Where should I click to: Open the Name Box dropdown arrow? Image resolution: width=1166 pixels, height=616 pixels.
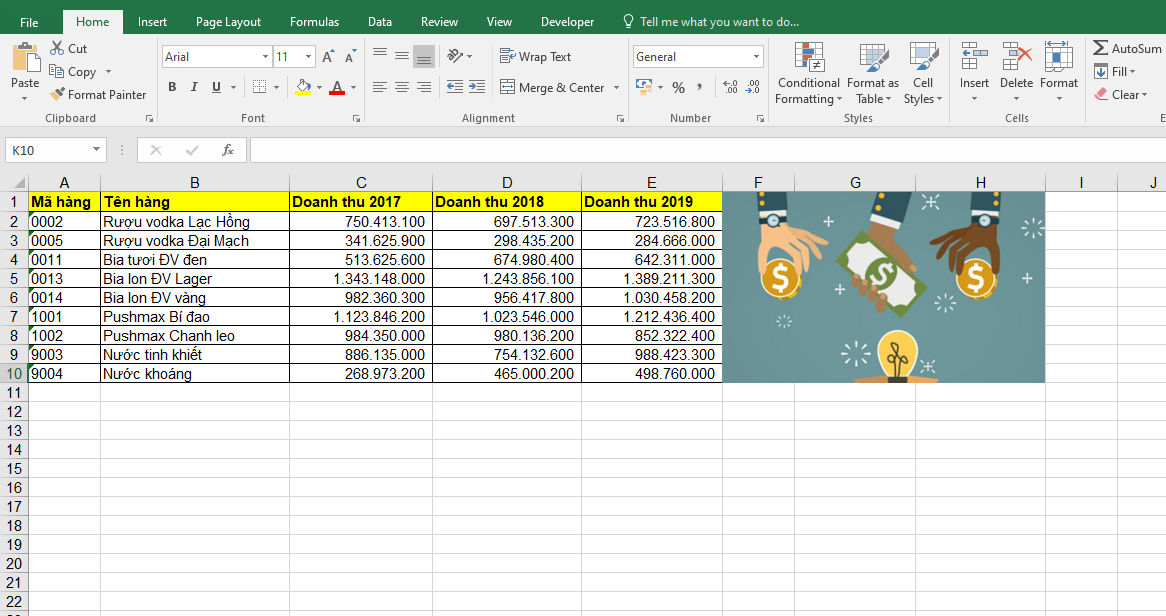pyautogui.click(x=97, y=150)
